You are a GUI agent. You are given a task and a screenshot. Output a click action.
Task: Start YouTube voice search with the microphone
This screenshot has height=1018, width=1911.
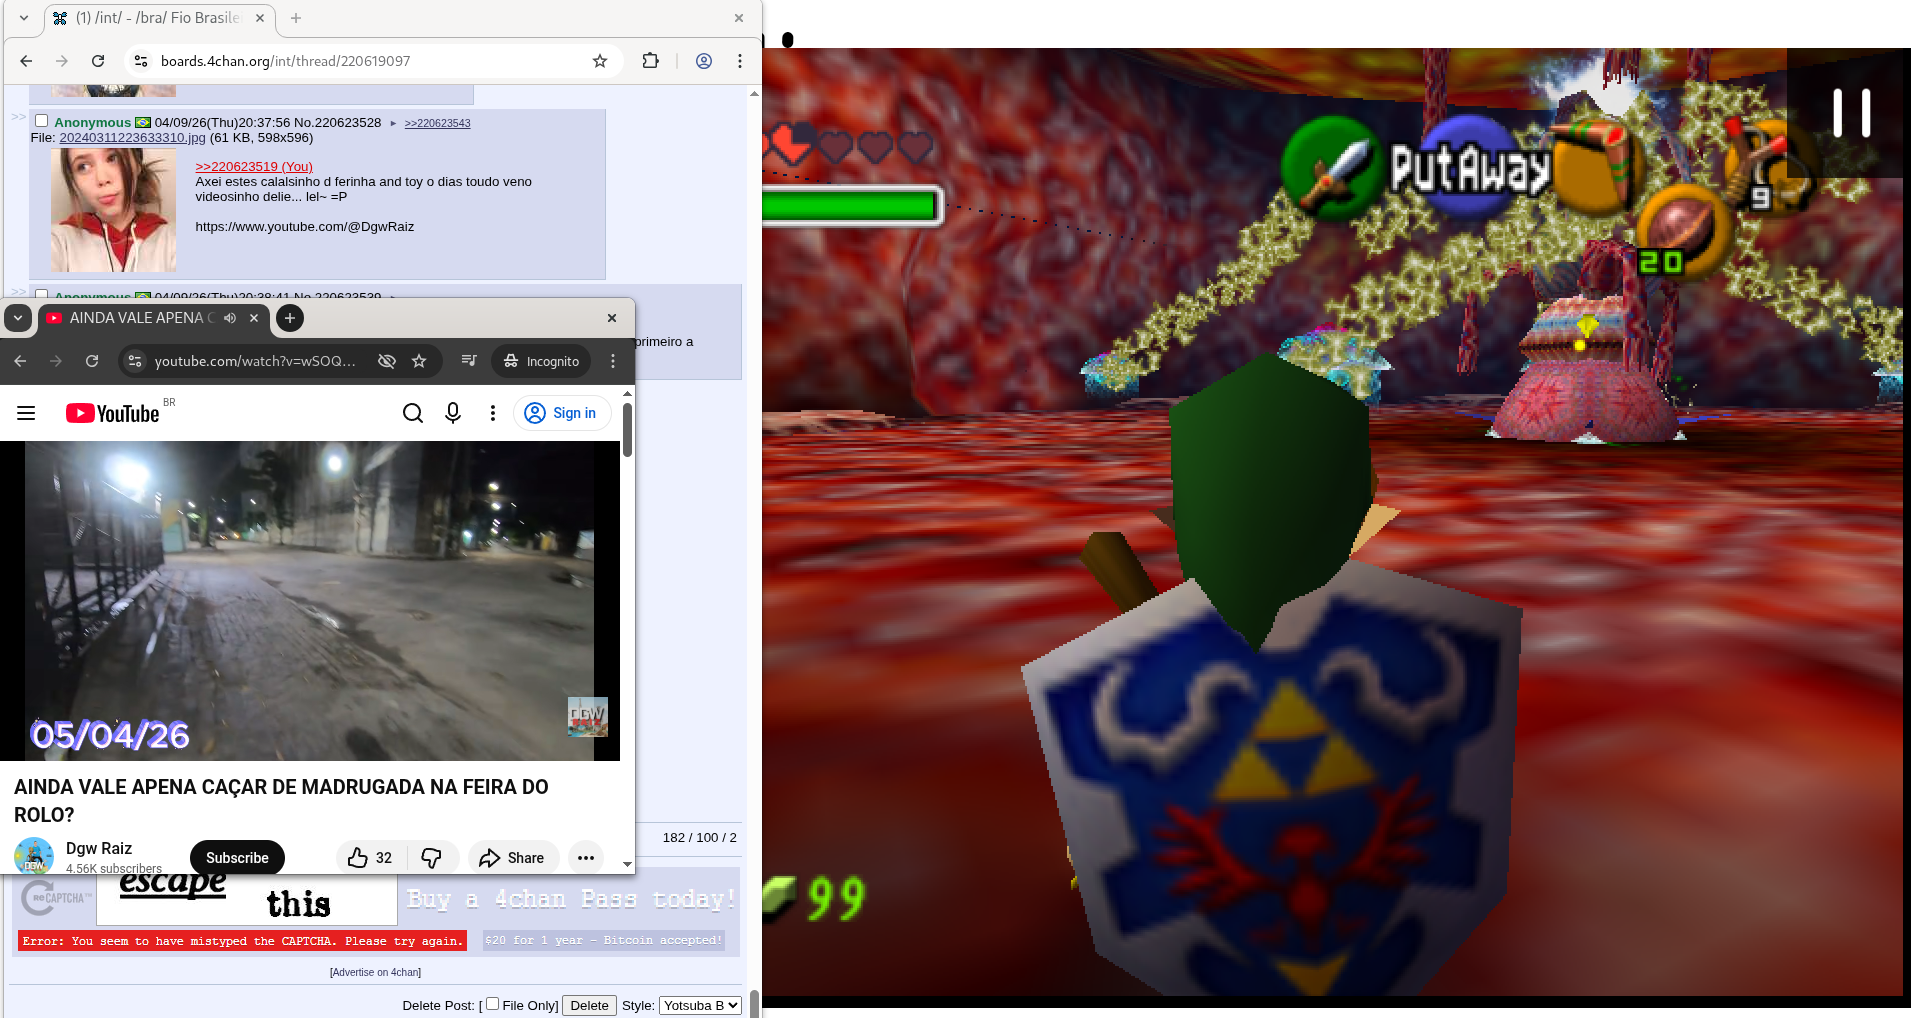(x=453, y=413)
